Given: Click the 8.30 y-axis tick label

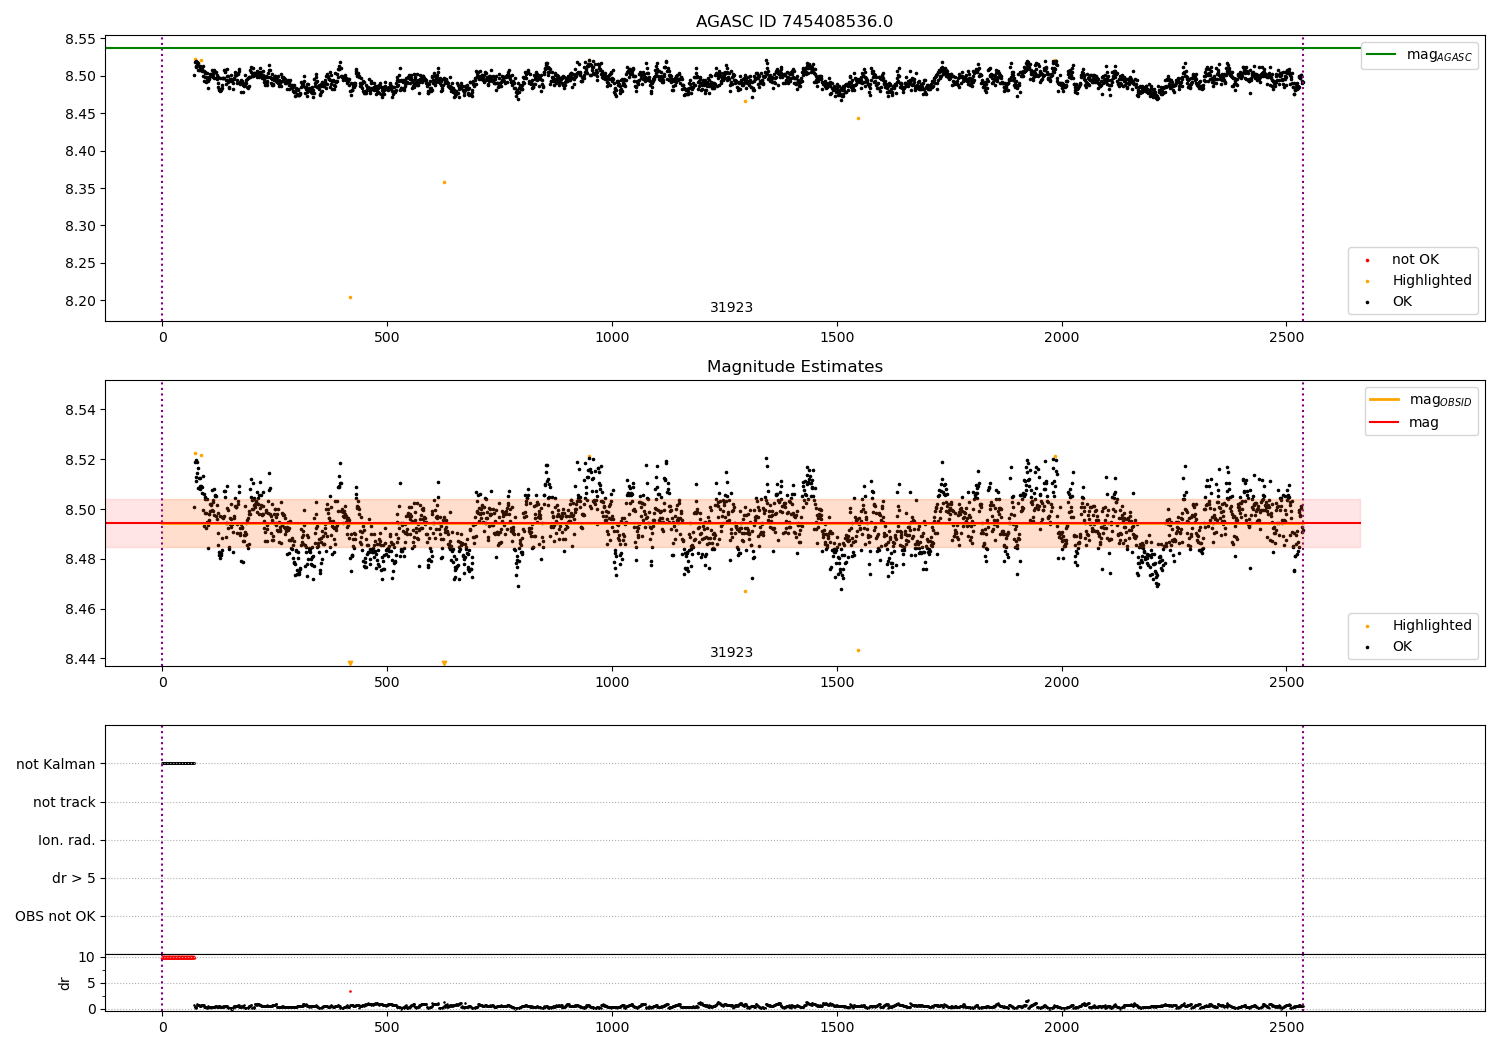Looking at the screenshot, I should [x=80, y=226].
